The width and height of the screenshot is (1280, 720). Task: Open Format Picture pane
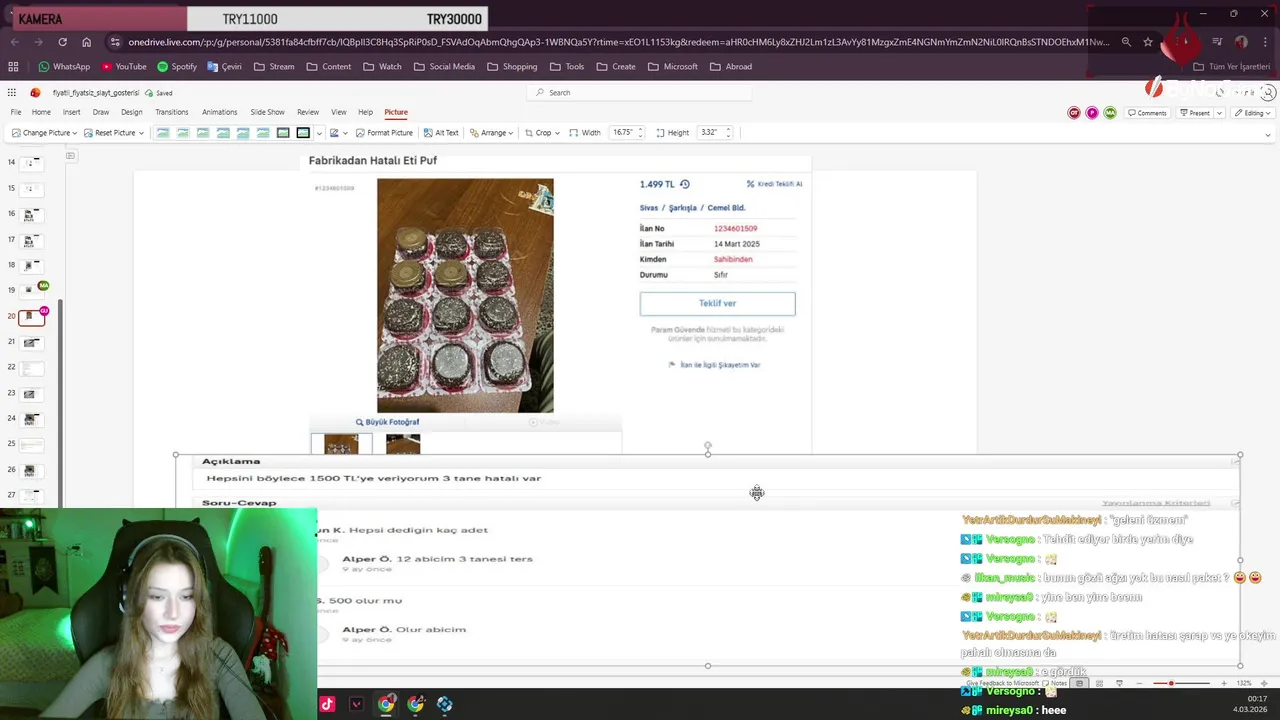pos(384,132)
